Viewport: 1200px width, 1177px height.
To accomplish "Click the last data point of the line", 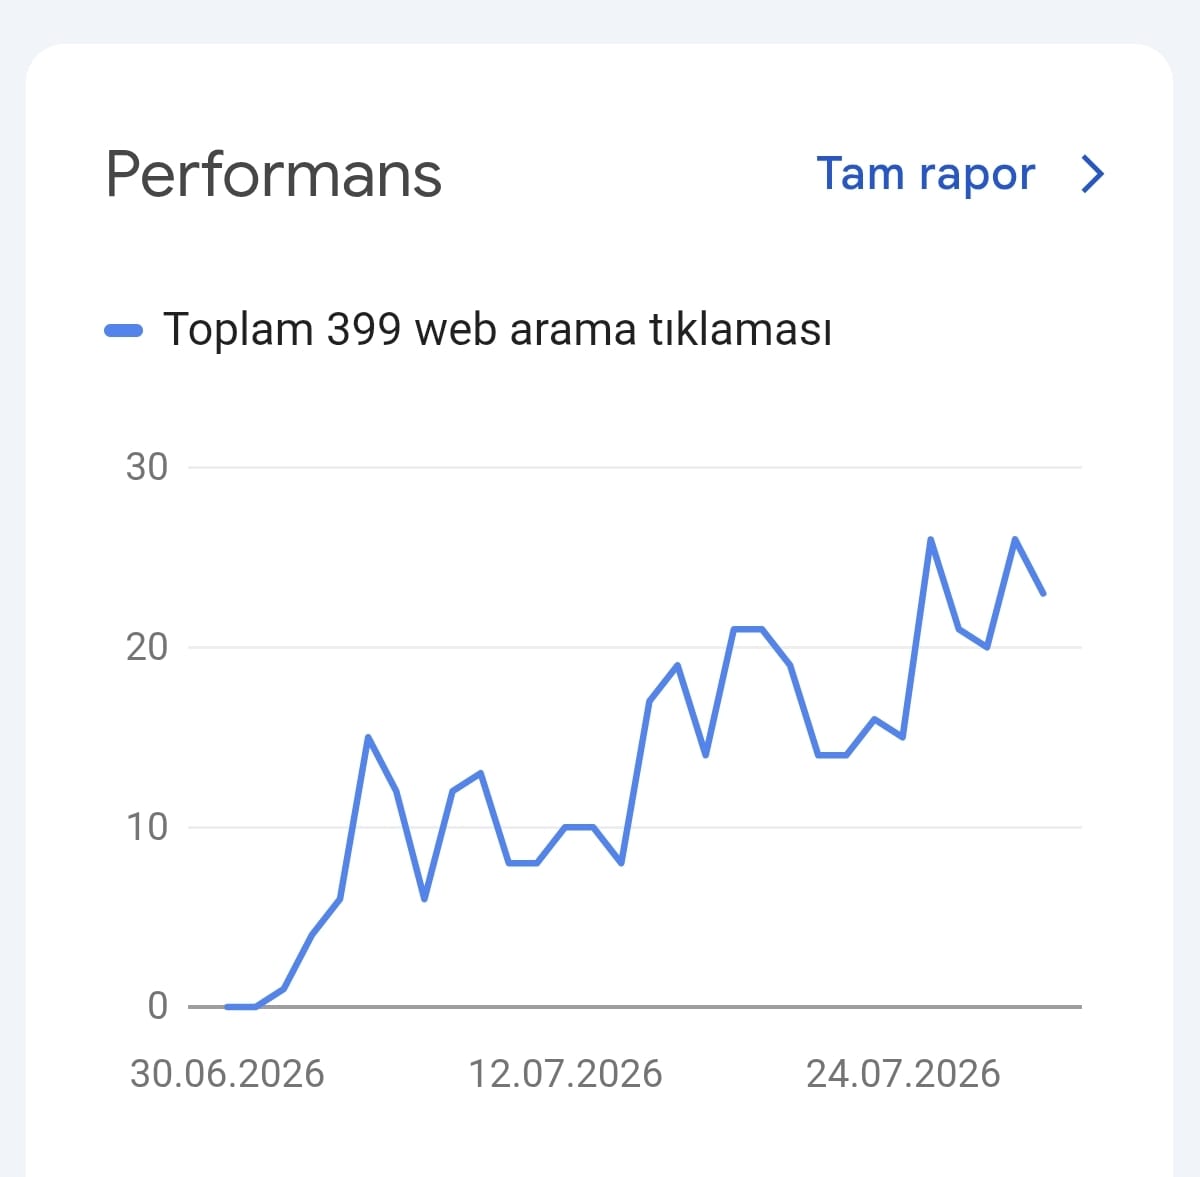I will click(1043, 594).
